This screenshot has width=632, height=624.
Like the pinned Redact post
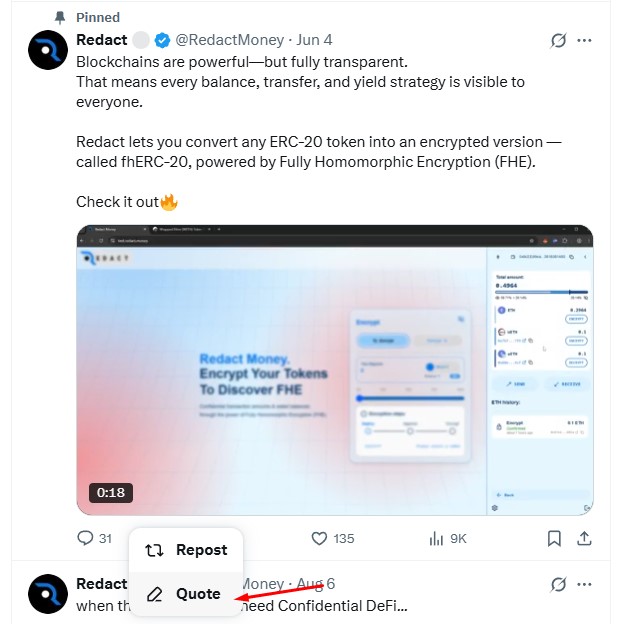pos(320,538)
